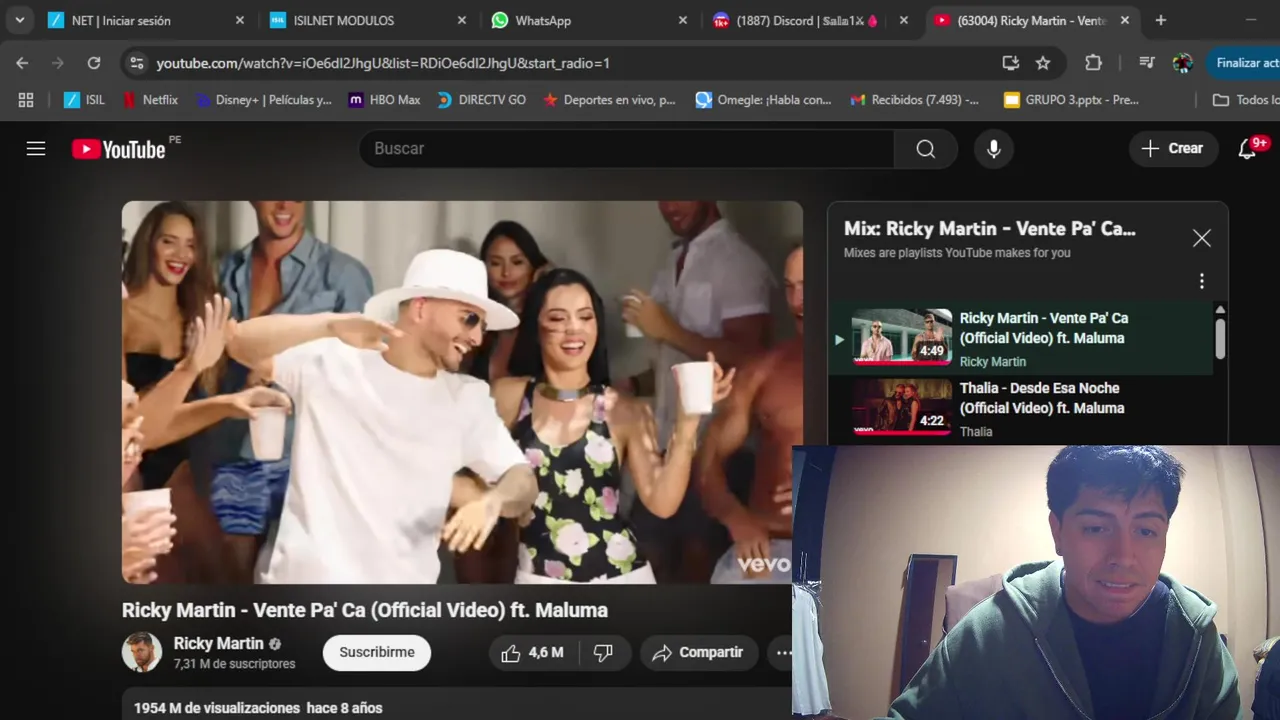Click the Mix: Ricky Martin playlist title

pyautogui.click(x=990, y=229)
